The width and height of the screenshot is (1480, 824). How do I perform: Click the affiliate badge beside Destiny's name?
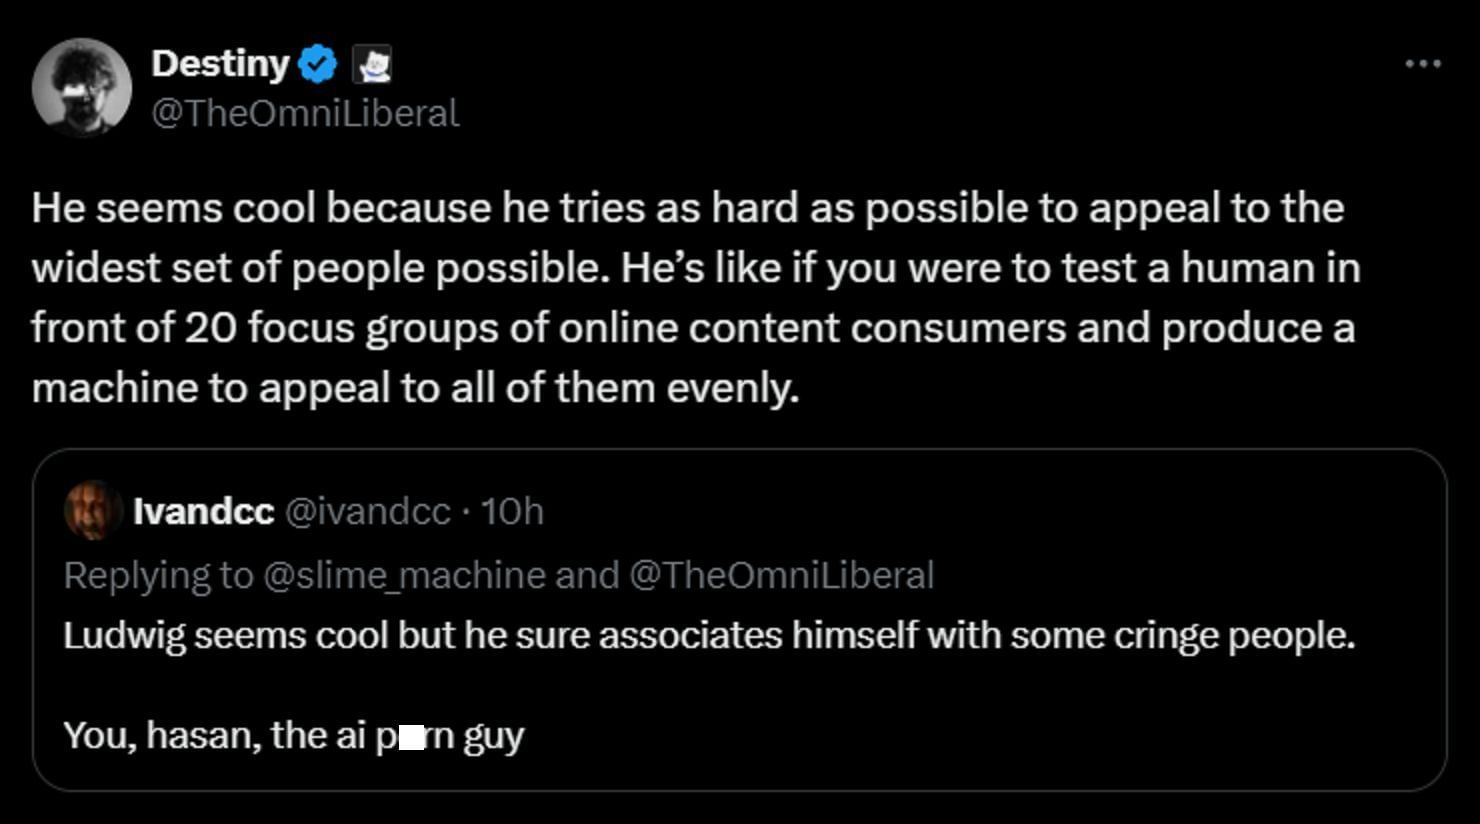click(x=372, y=65)
